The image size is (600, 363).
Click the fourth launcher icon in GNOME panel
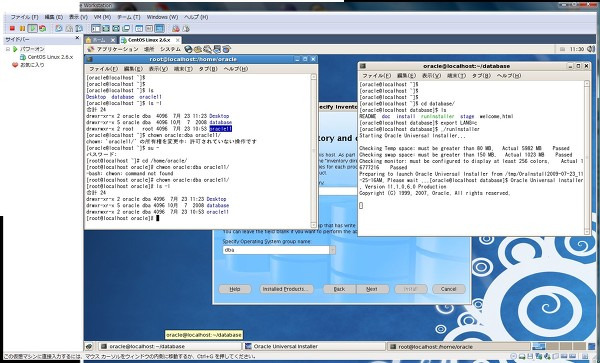click(x=217, y=49)
